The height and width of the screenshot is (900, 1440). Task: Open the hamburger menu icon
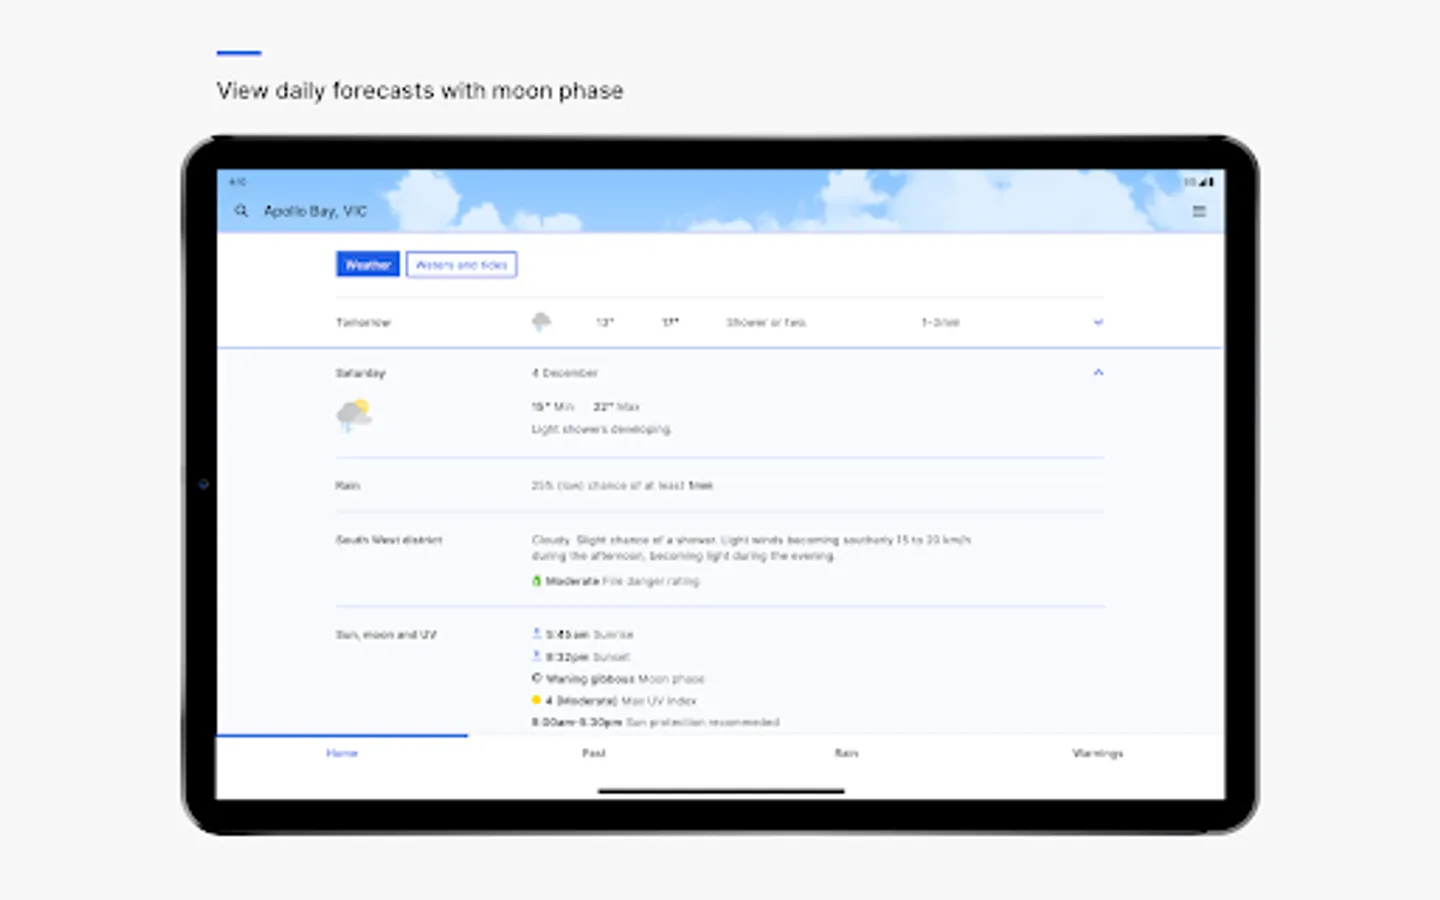(1199, 211)
